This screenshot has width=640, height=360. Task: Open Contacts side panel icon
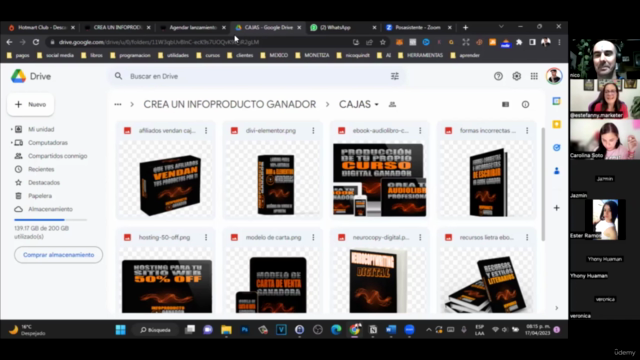(556, 171)
